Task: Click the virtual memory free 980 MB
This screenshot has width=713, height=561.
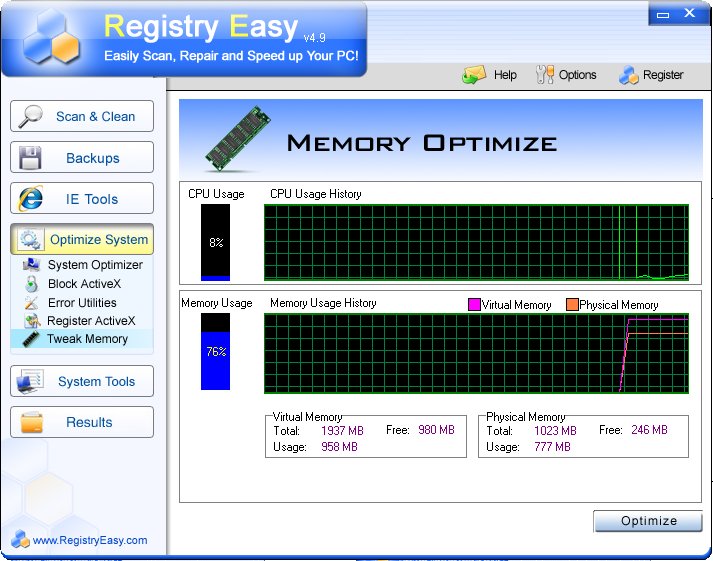Action: [437, 430]
